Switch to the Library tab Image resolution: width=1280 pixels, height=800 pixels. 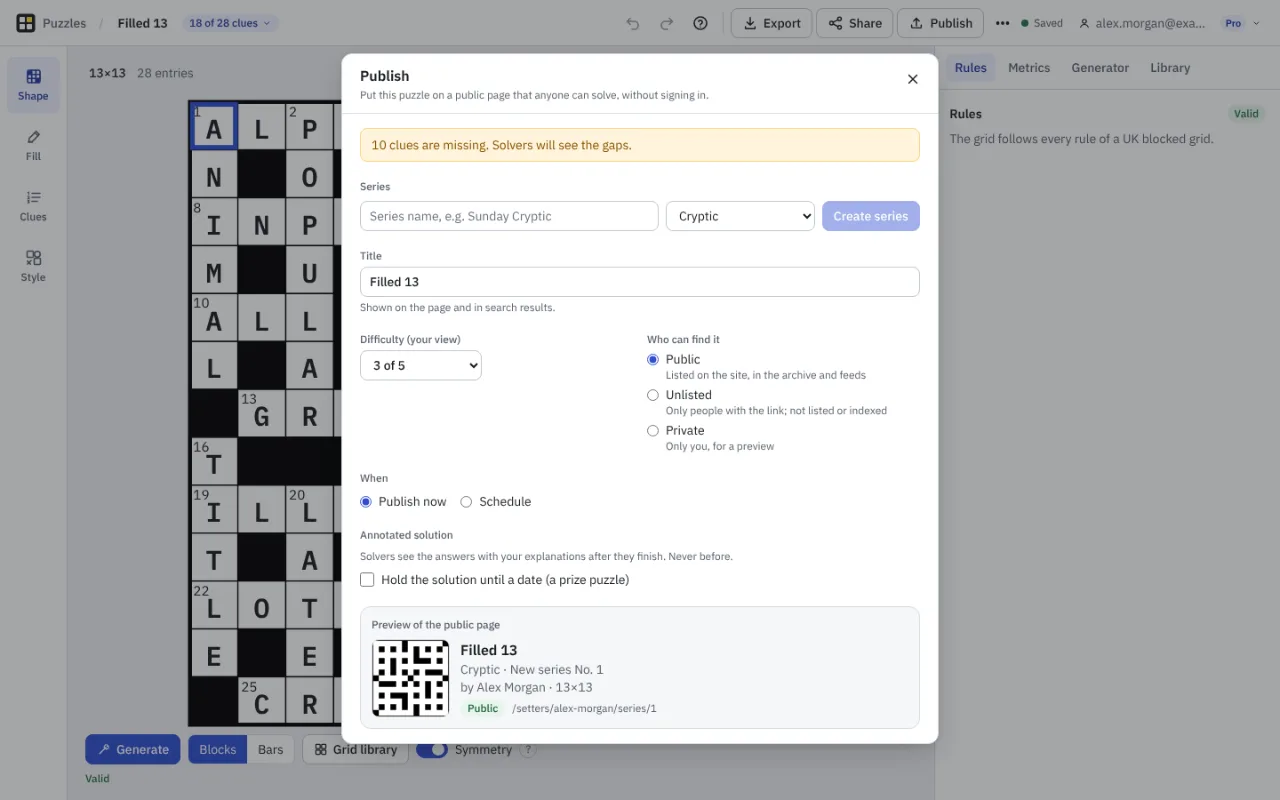tap(1170, 68)
